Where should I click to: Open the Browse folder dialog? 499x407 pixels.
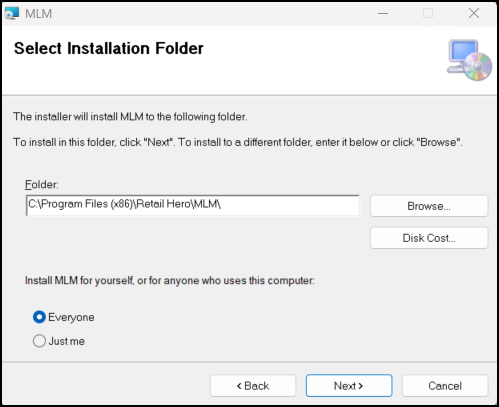point(429,206)
